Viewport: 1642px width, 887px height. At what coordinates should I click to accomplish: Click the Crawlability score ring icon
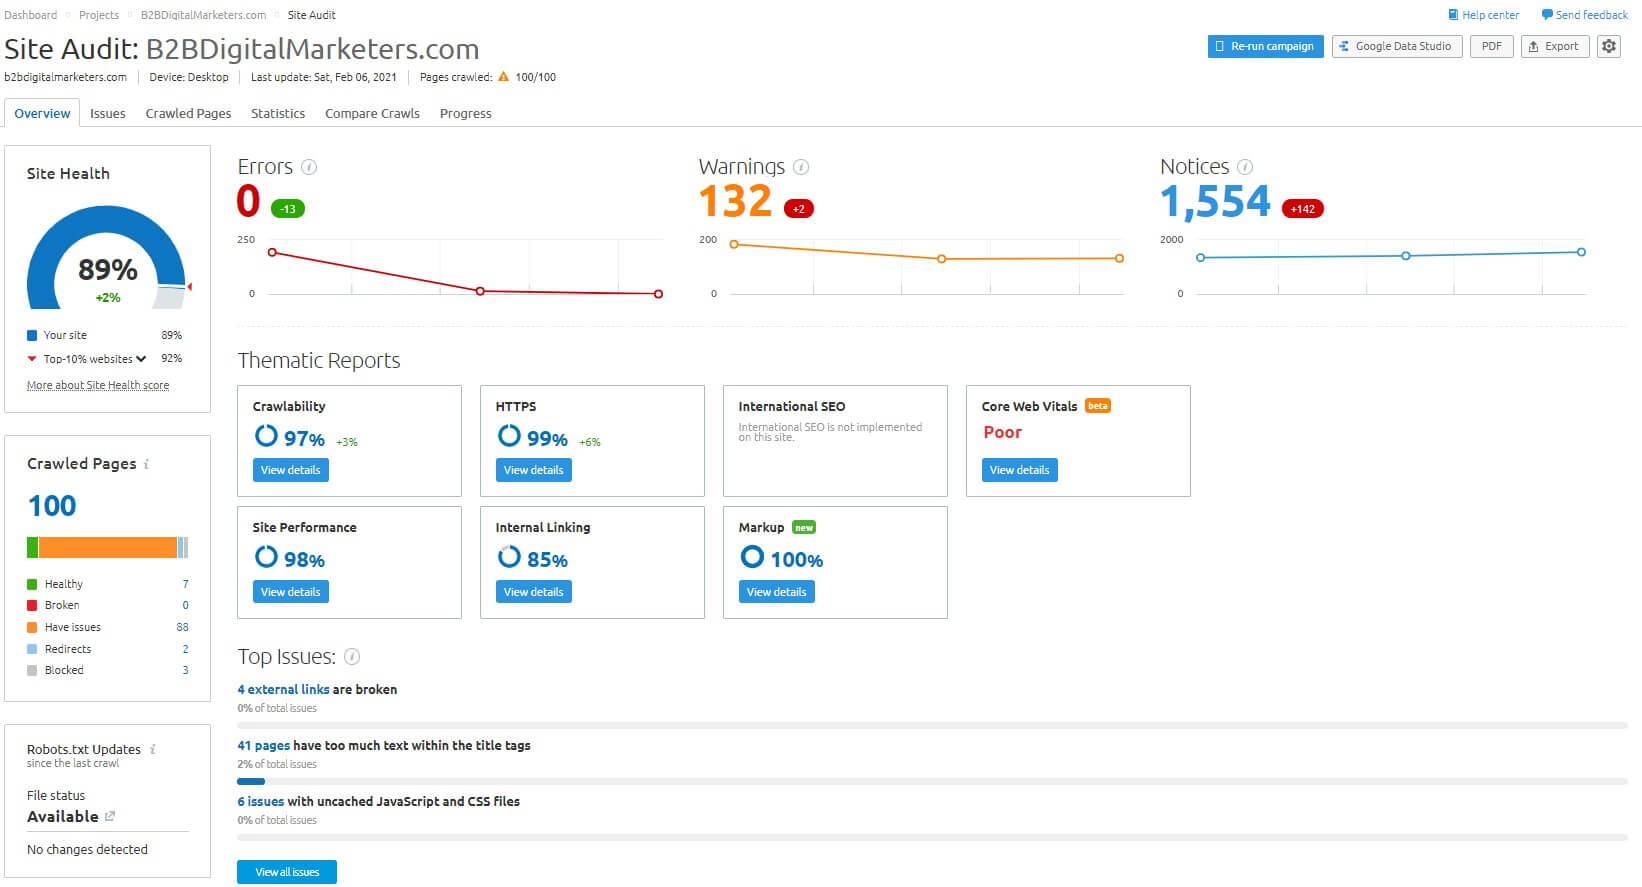coord(266,436)
